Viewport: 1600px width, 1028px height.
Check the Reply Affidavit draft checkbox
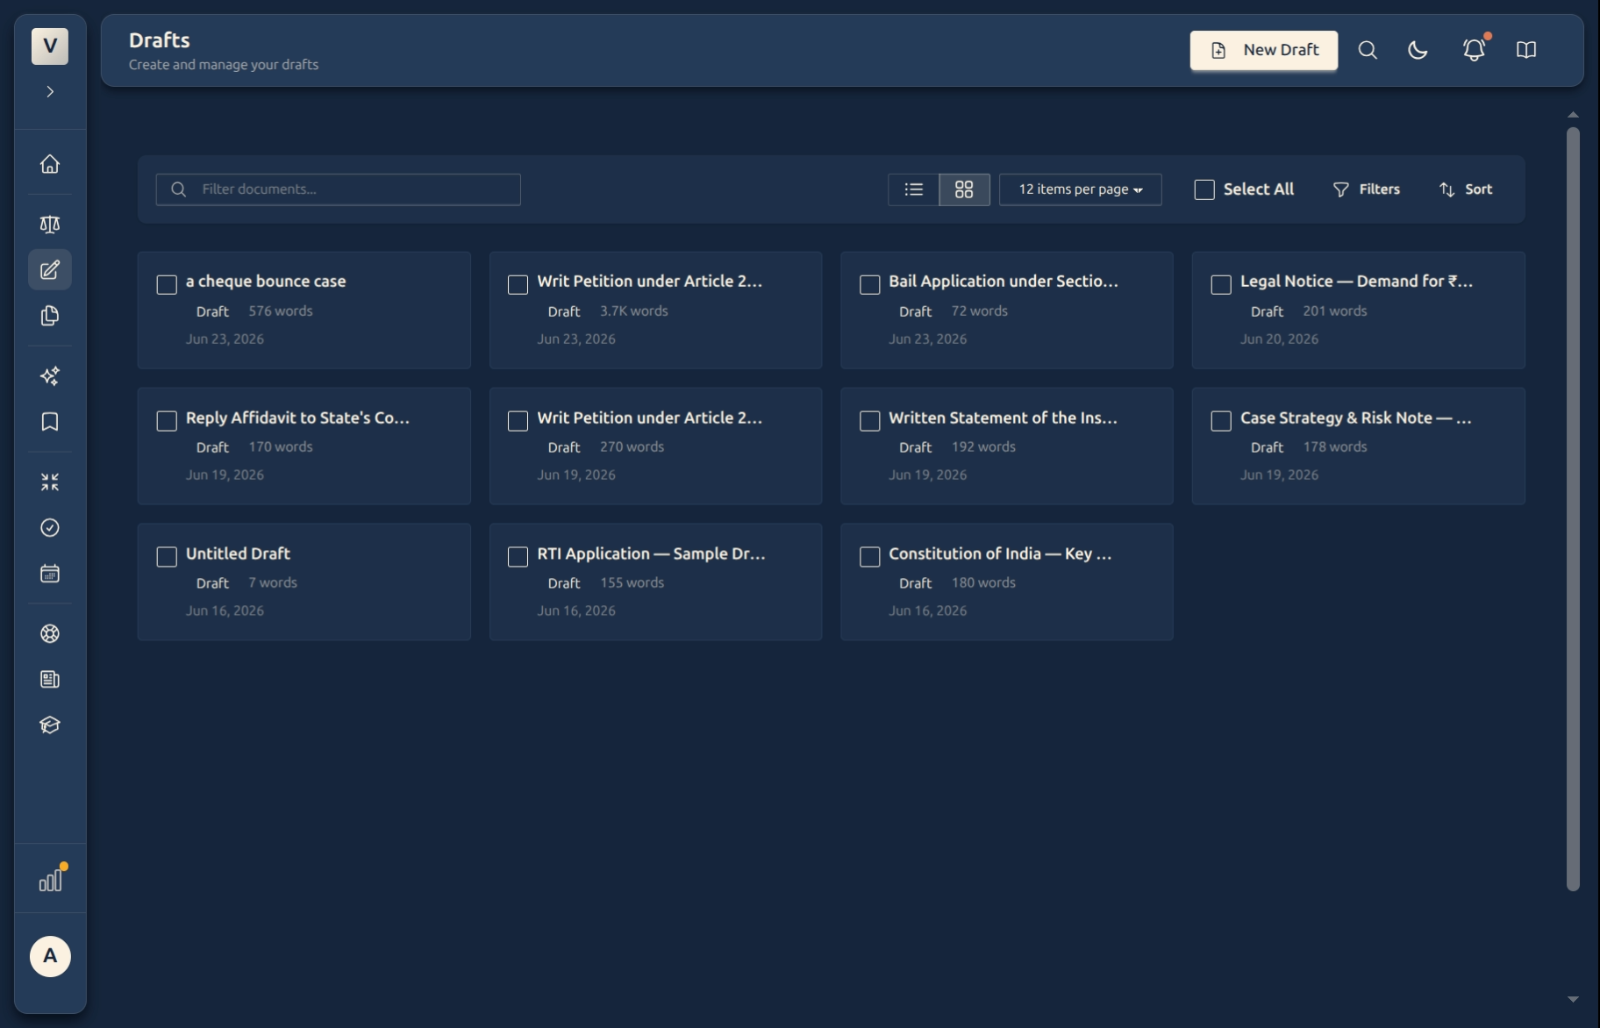(167, 421)
